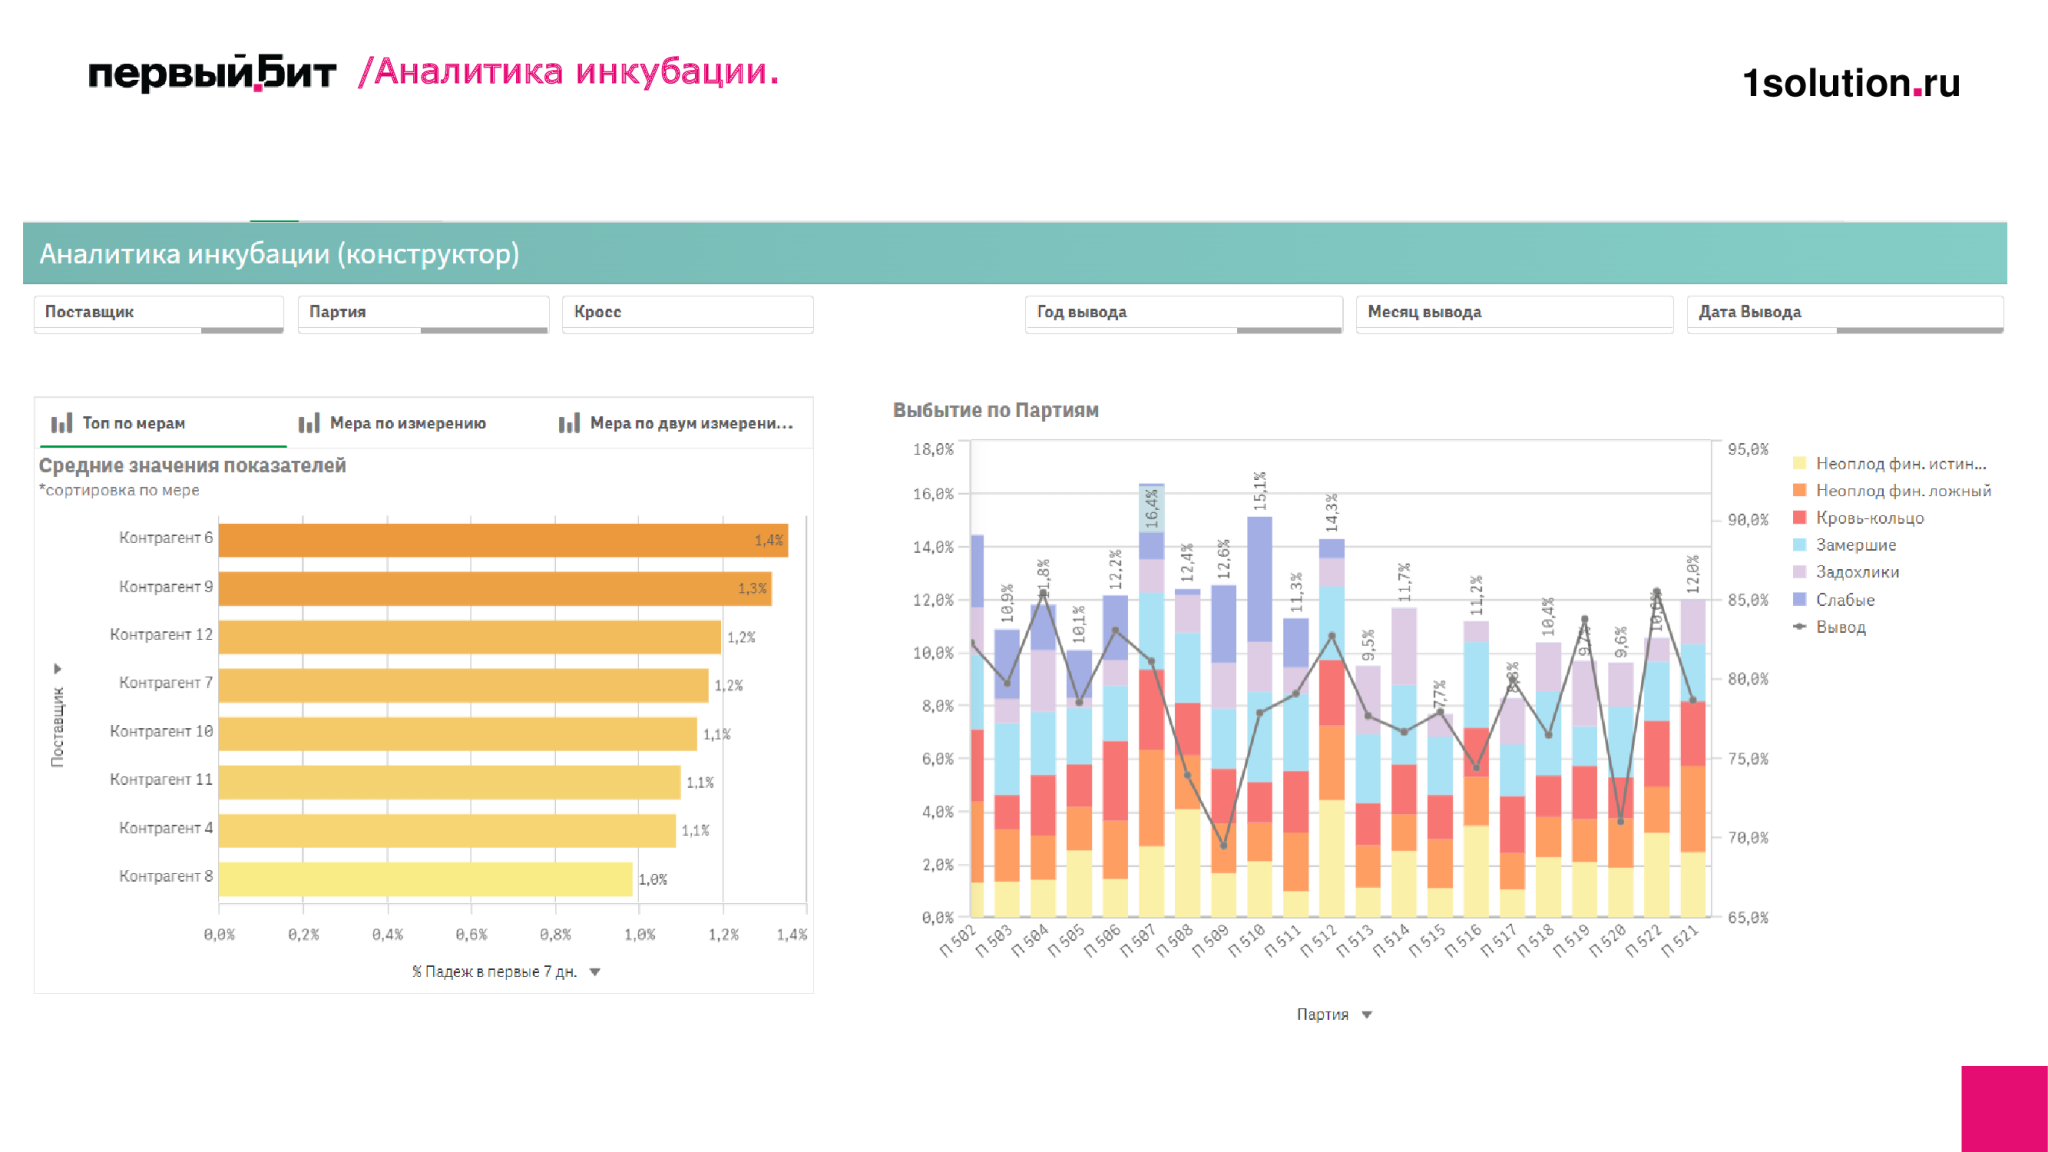Expand the Поставщик axis arrow
Image resolution: width=2048 pixels, height=1152 pixels.
(x=57, y=668)
